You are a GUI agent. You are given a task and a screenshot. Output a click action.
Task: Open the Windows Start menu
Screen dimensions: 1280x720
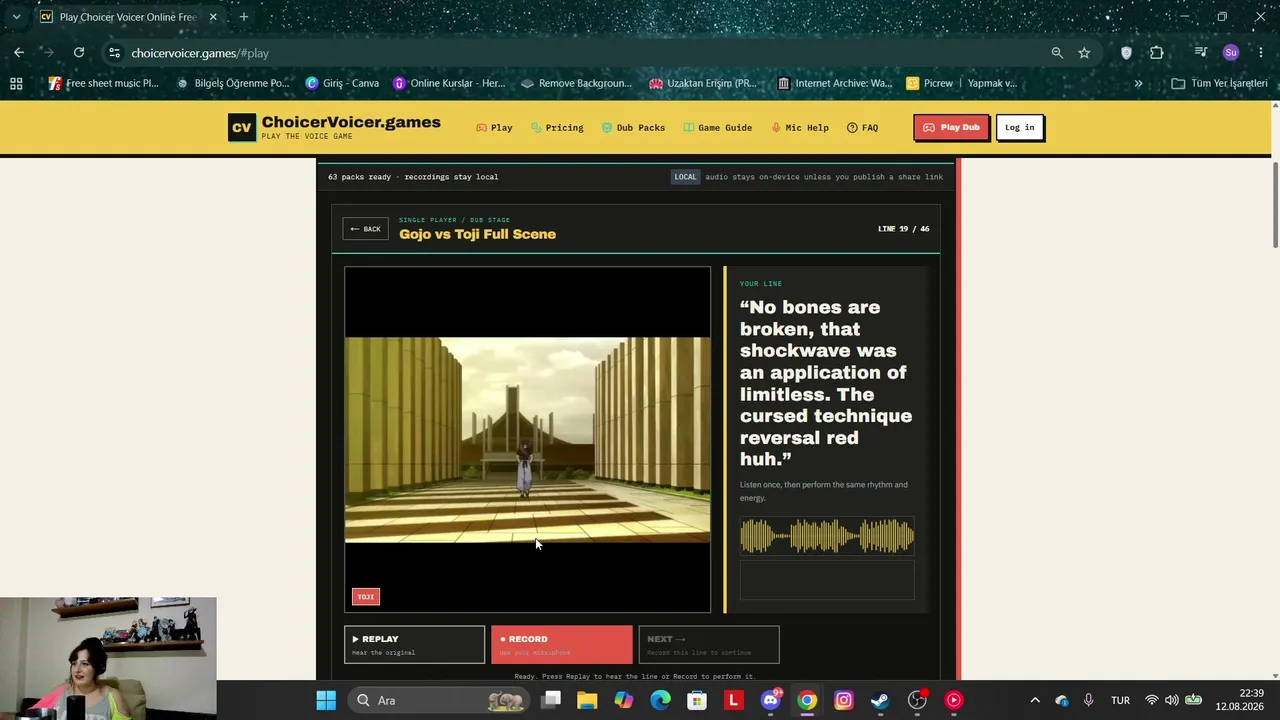(x=326, y=700)
